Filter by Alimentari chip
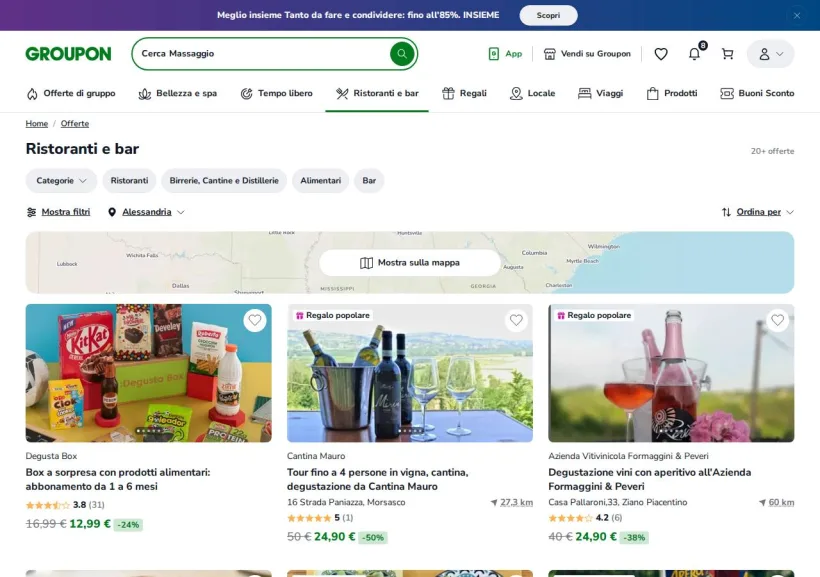Viewport: 820px width, 577px height. 321,180
